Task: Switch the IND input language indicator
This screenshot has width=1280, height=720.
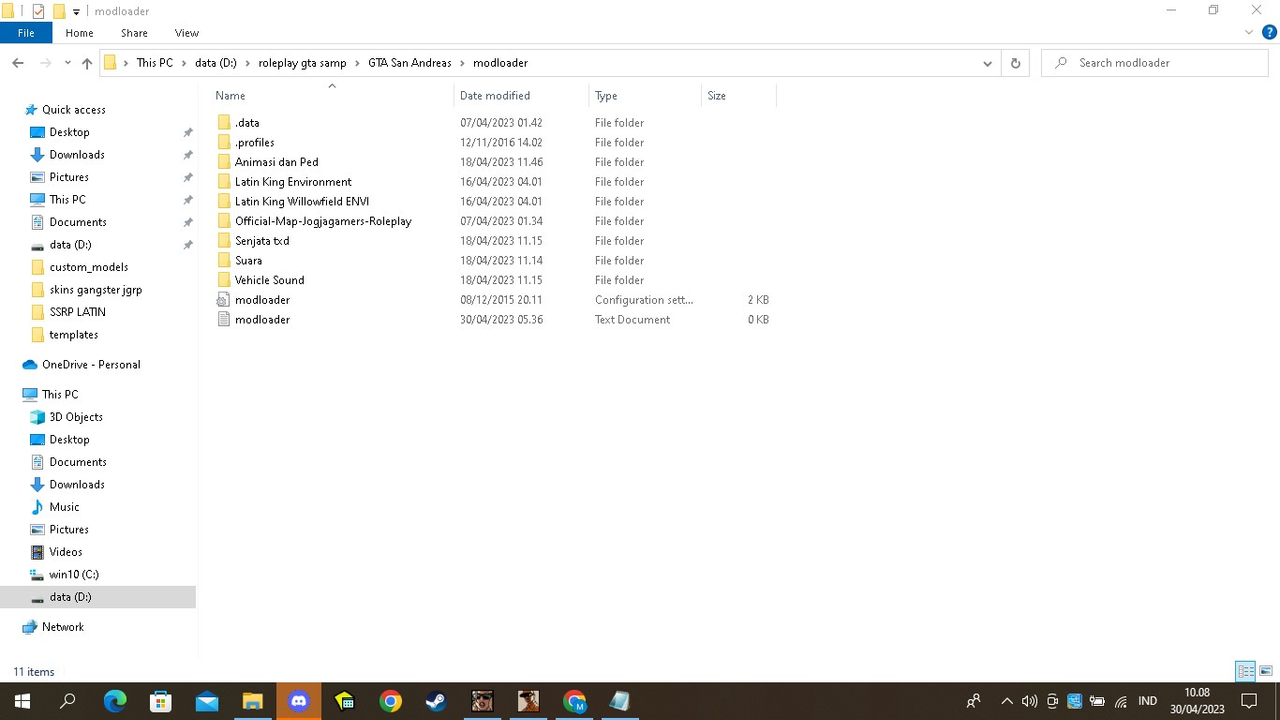Action: coord(1147,701)
